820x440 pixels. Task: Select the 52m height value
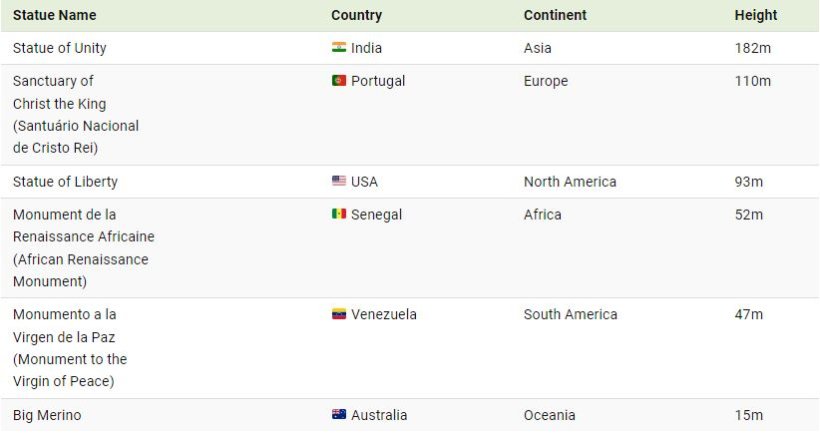pos(749,215)
